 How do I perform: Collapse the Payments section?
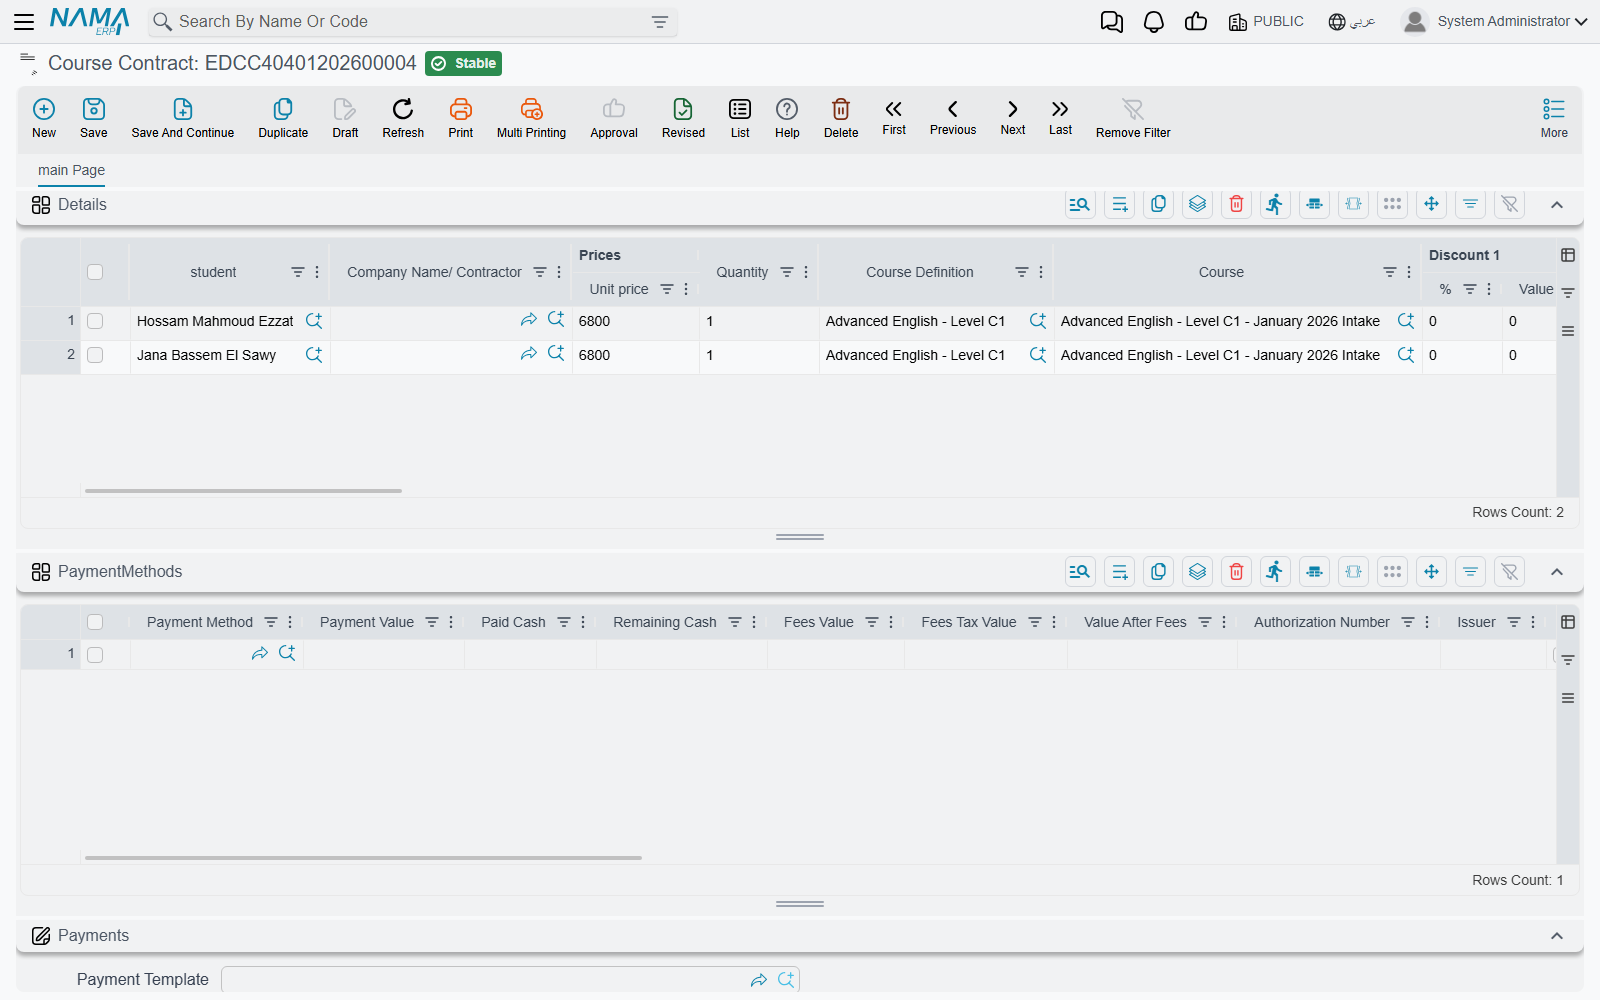[x=1557, y=936]
